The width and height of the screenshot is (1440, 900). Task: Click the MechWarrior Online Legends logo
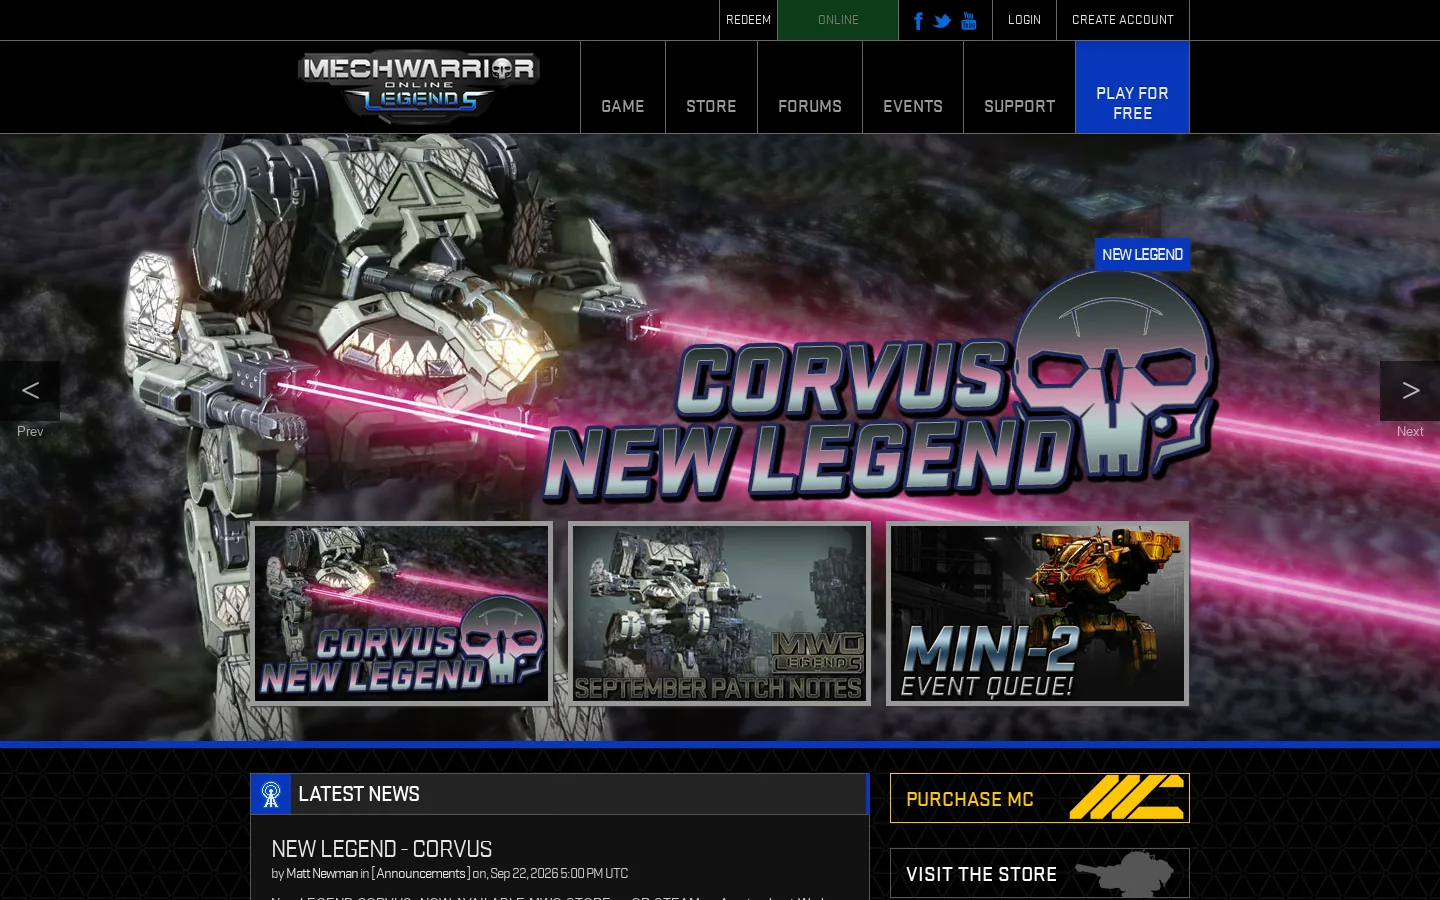418,87
